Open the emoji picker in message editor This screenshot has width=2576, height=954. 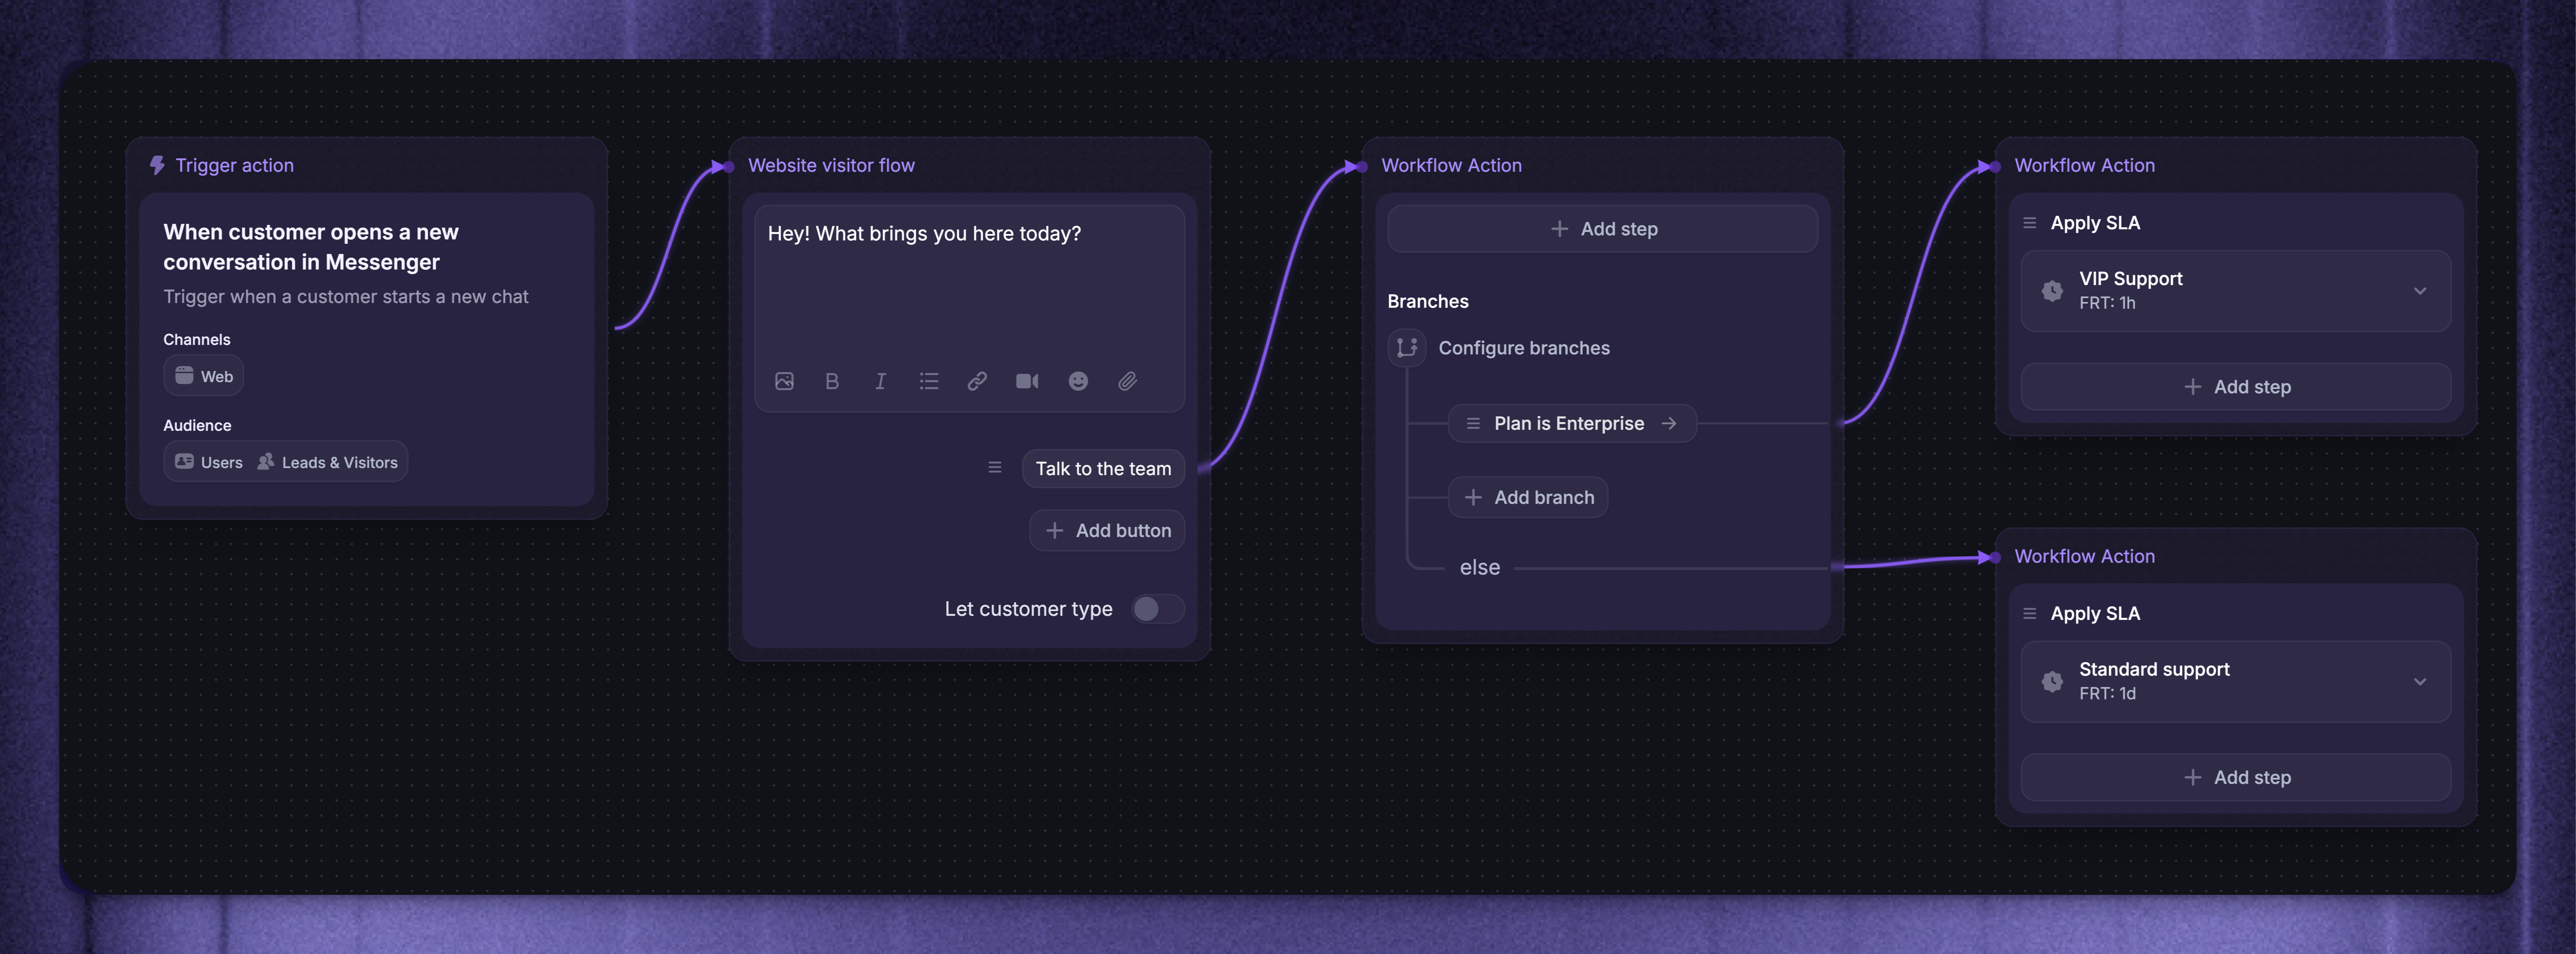click(1078, 381)
